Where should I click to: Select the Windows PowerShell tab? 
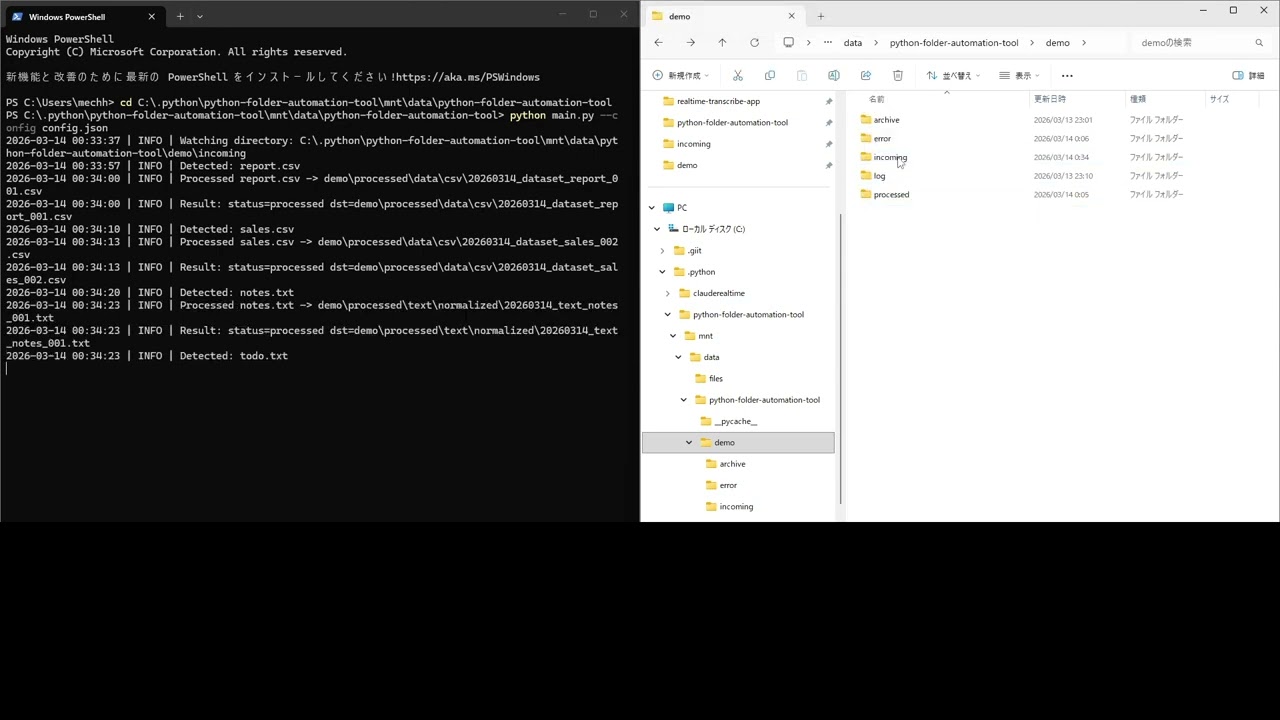coord(83,16)
